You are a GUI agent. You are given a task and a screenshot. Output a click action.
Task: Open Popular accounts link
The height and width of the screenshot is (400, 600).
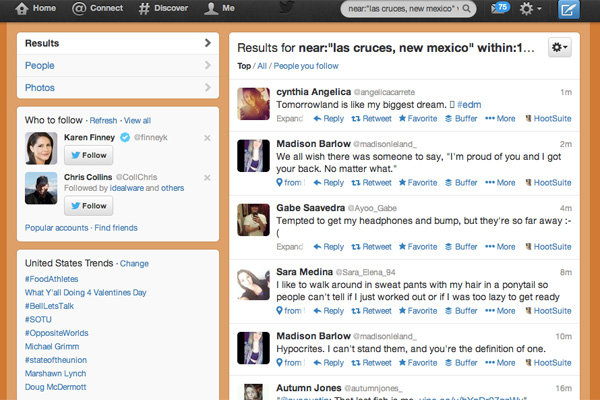(x=57, y=228)
